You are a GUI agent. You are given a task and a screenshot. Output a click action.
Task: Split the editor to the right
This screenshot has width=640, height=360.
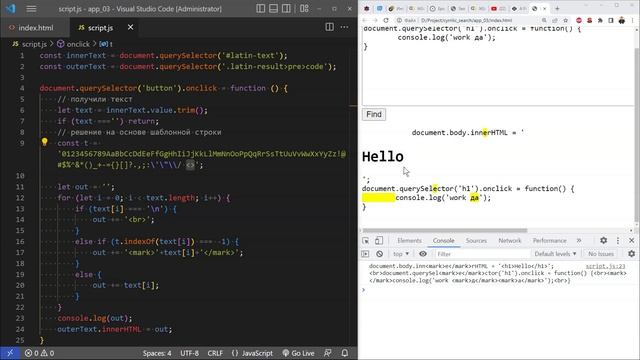coord(329,27)
